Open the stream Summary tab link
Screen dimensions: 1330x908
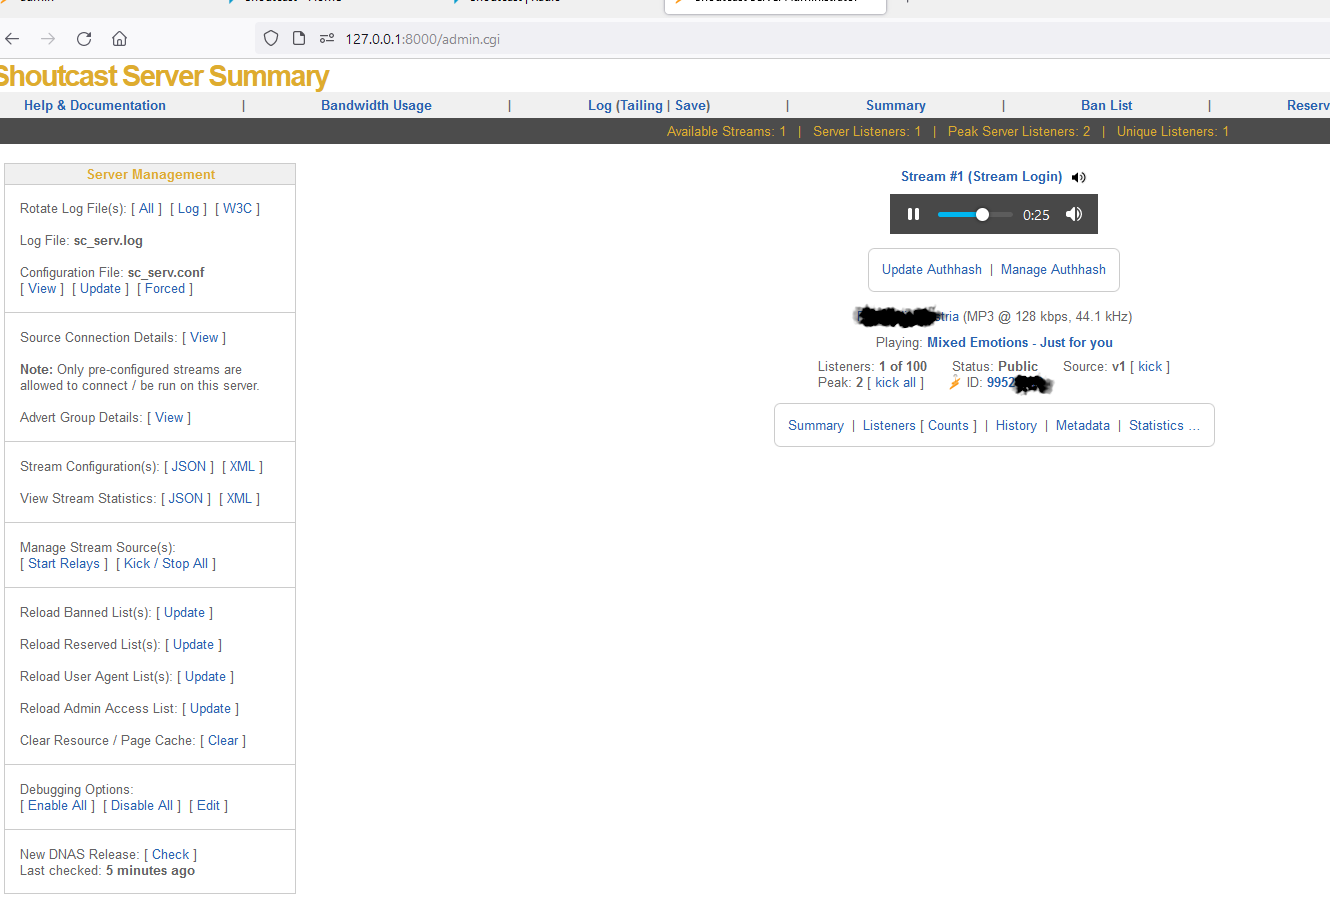(816, 425)
